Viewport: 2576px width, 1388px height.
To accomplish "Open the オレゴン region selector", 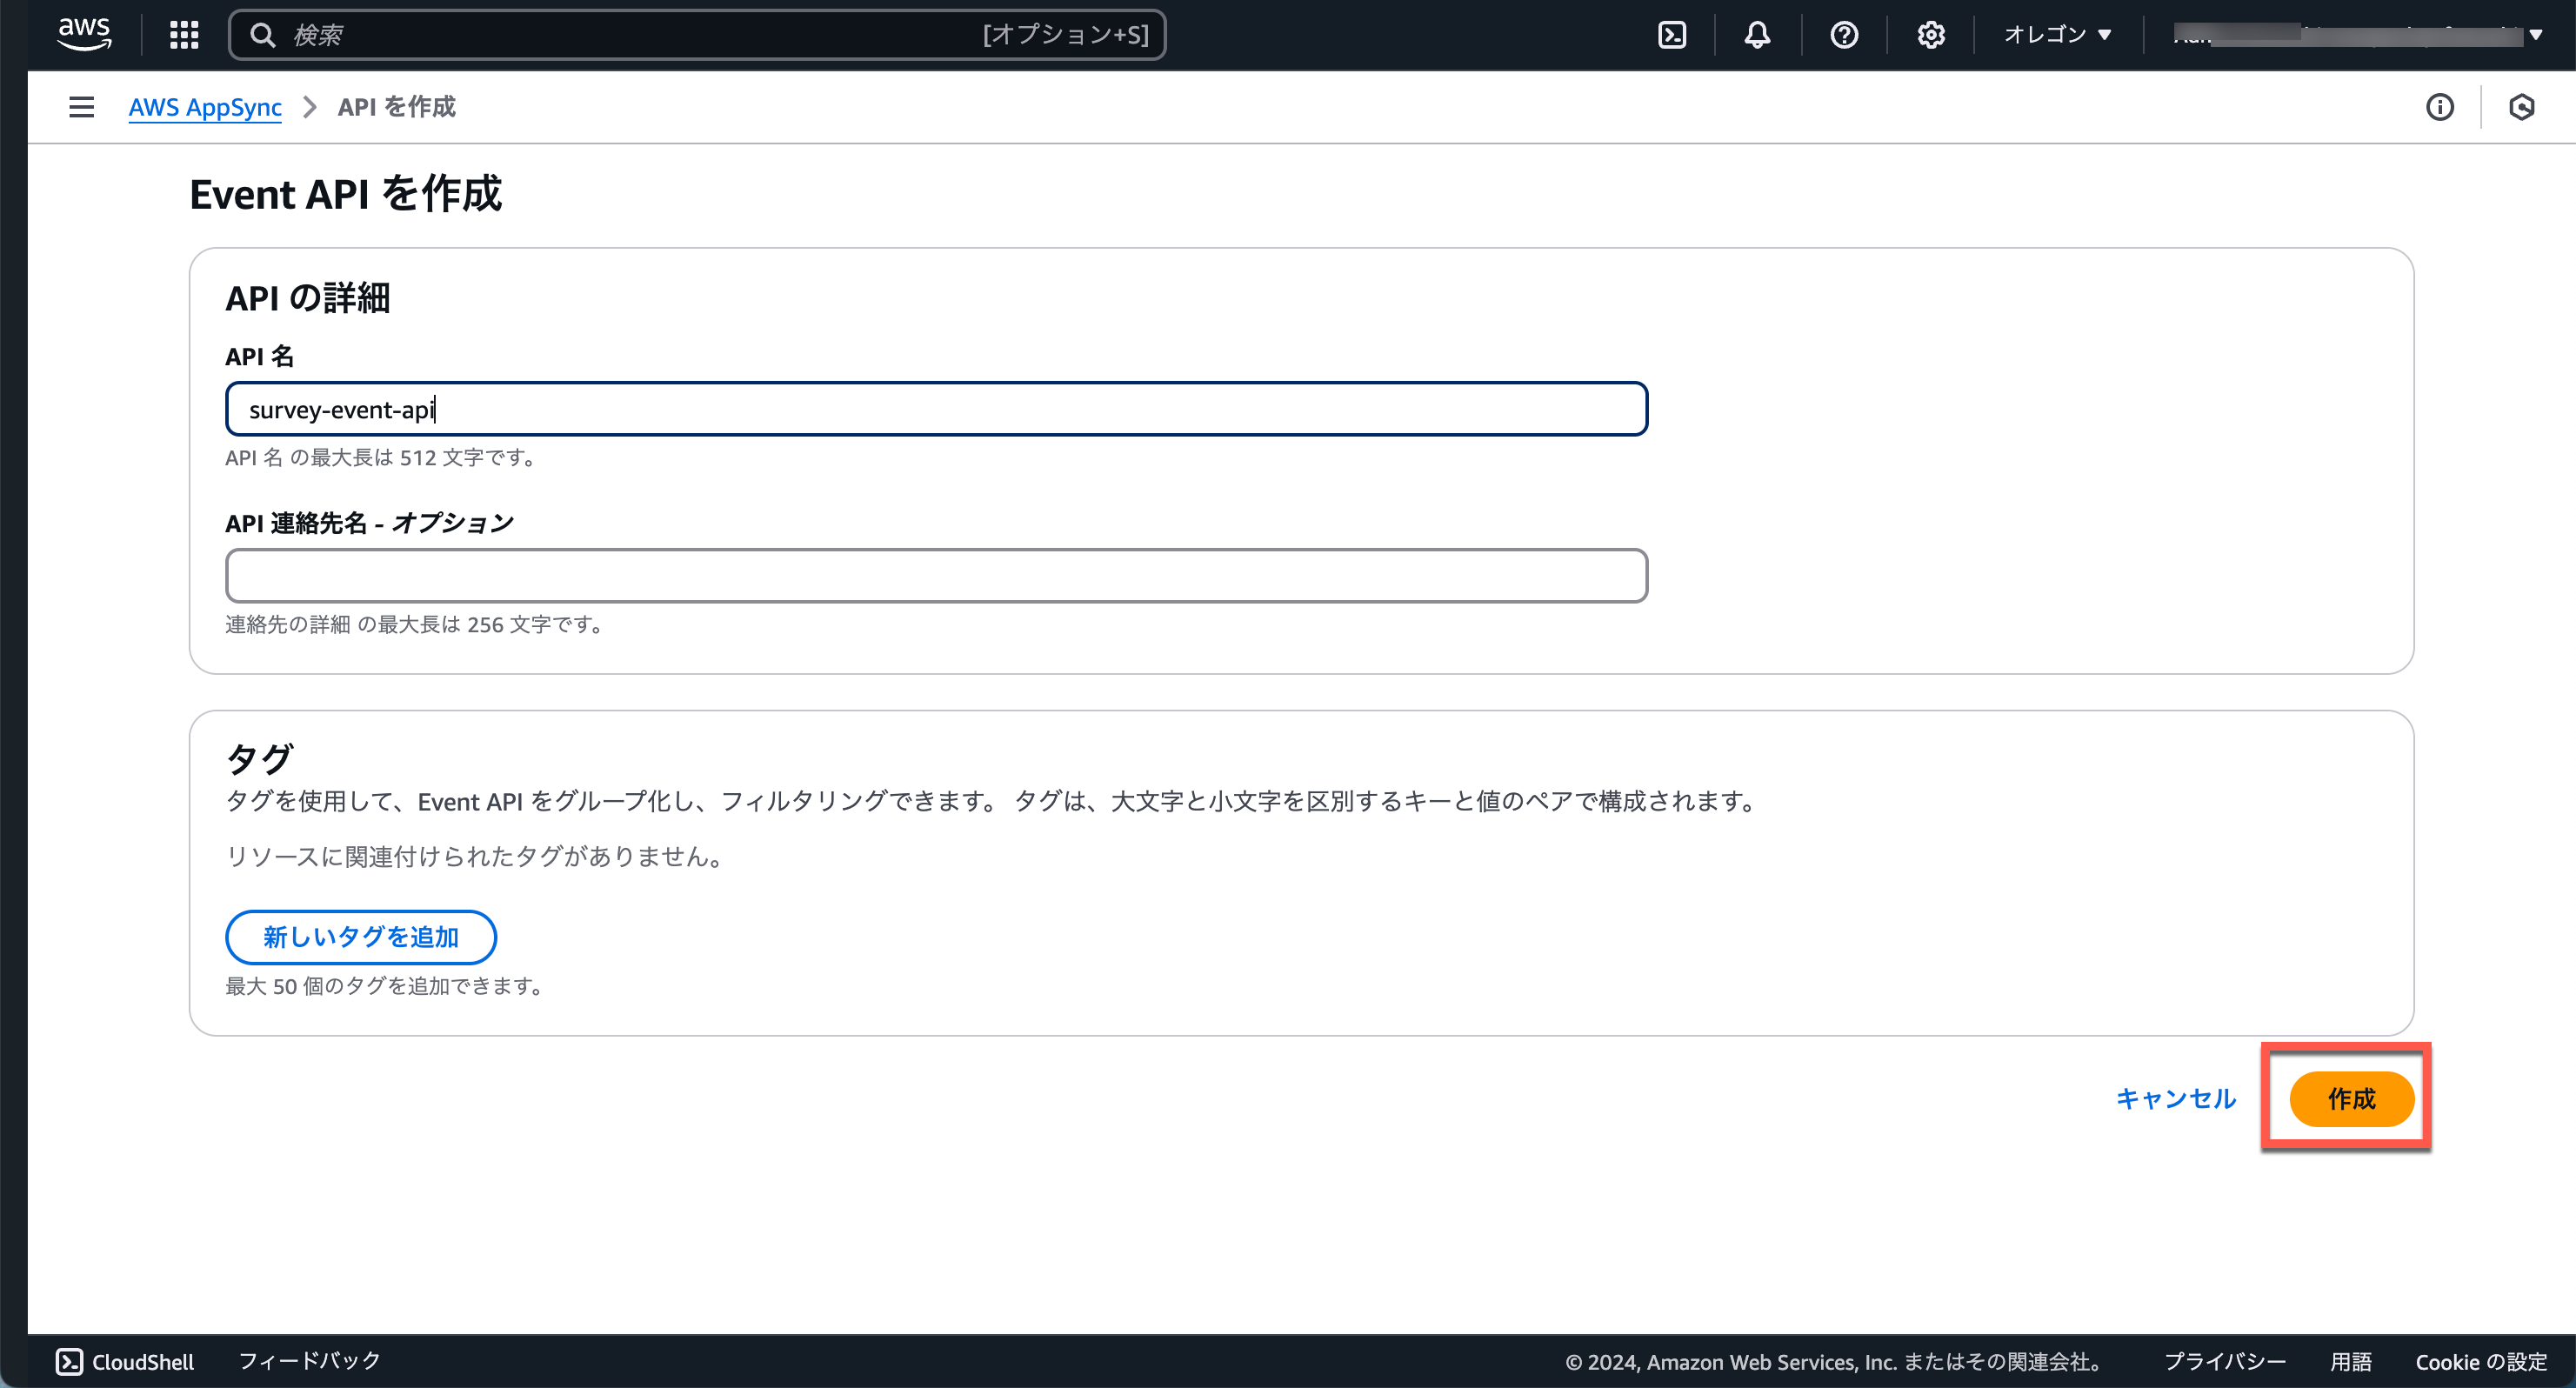I will tap(2058, 35).
